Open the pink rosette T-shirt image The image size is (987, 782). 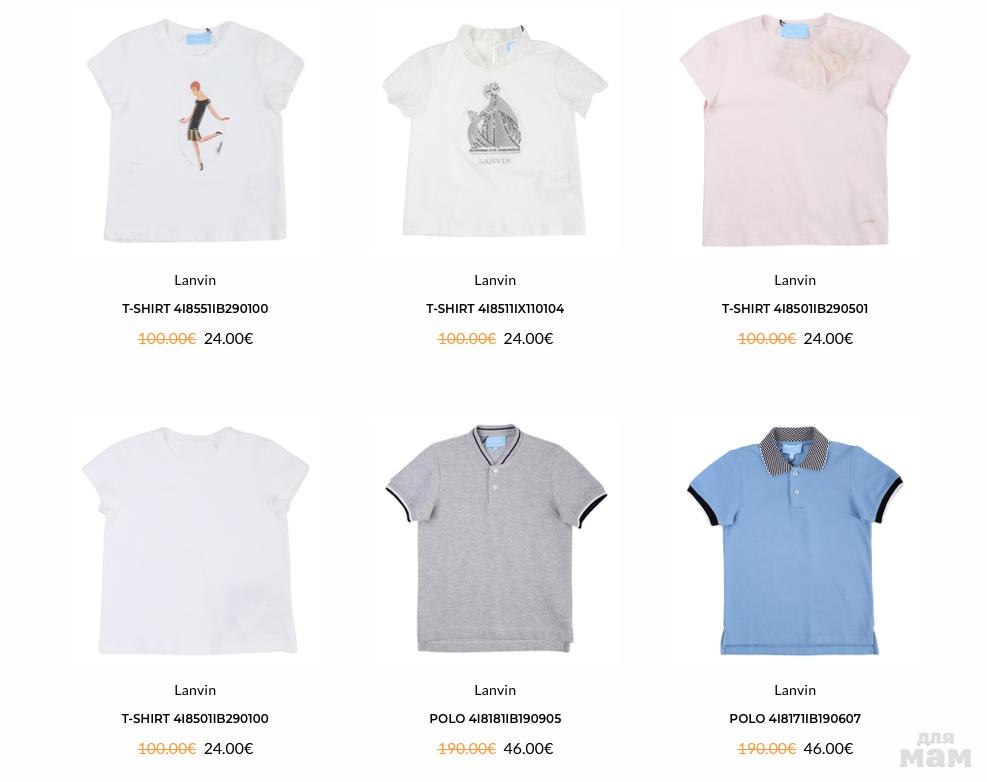tap(795, 130)
